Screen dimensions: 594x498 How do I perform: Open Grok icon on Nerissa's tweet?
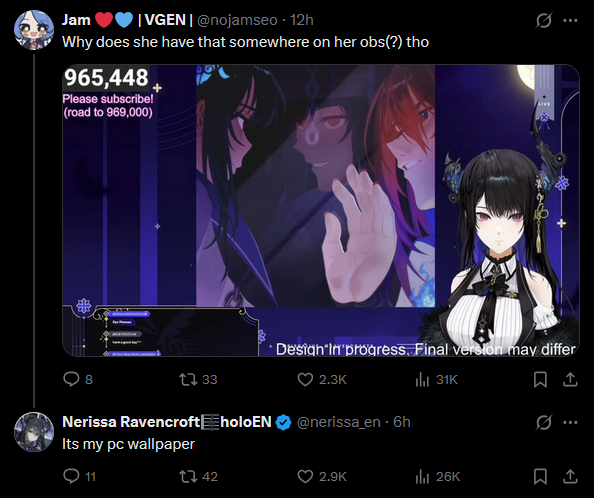[544, 422]
